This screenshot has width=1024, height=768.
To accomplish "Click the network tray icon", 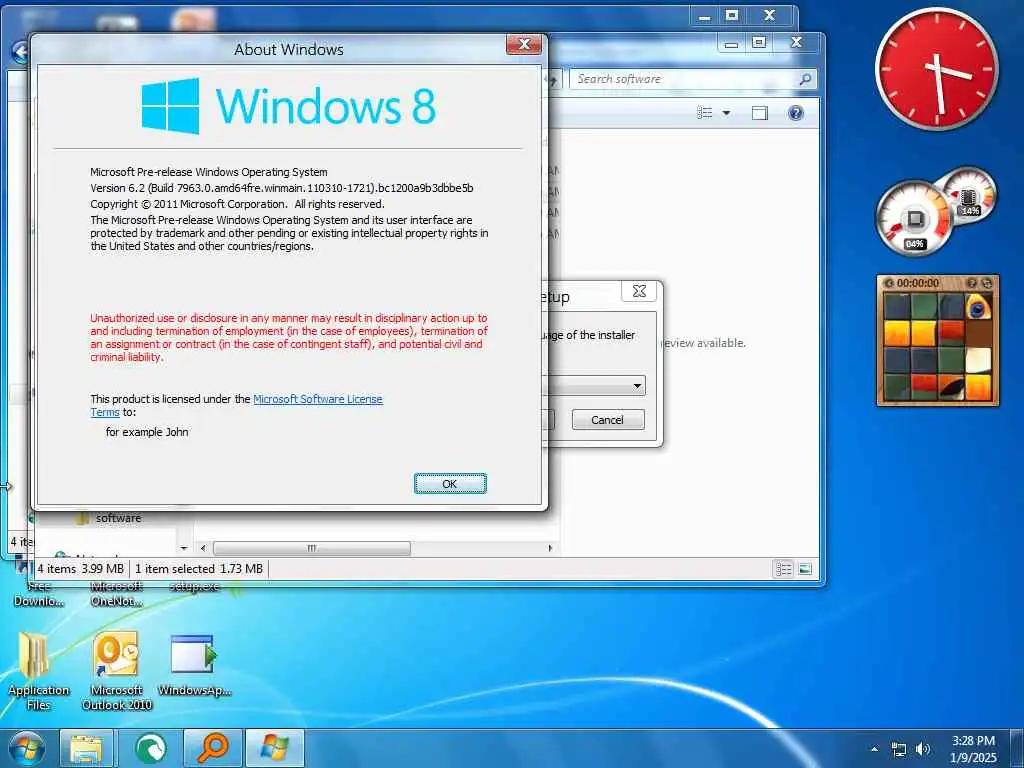I will coord(899,750).
